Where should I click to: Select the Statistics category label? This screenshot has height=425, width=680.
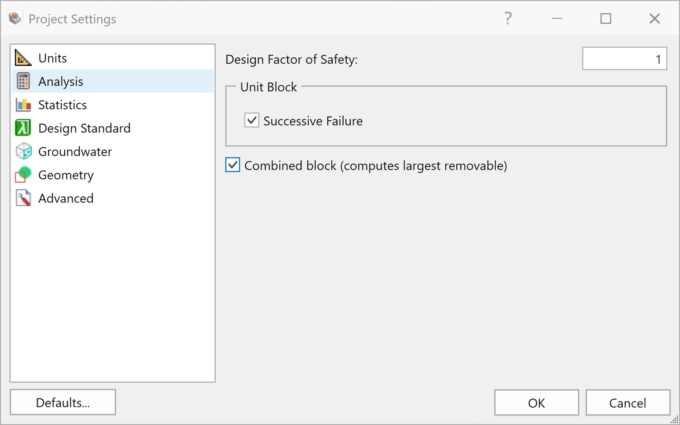(62, 105)
